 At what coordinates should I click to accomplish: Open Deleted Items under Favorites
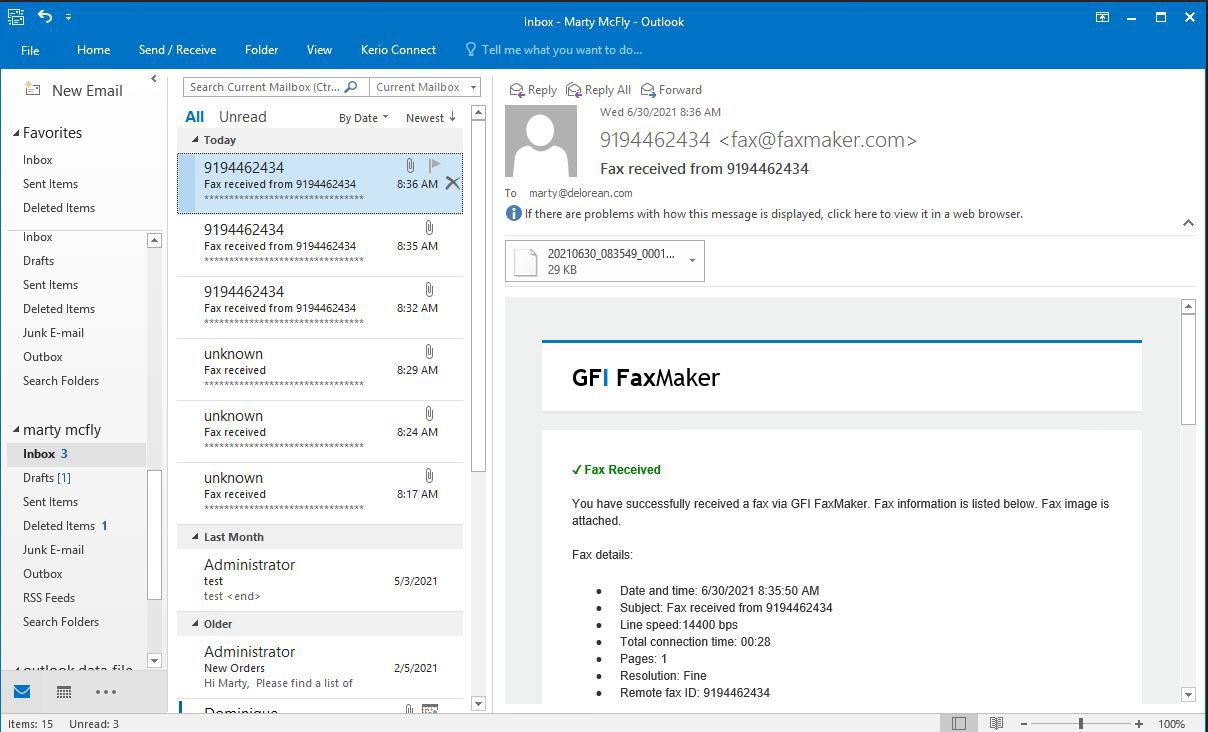pyautogui.click(x=59, y=208)
